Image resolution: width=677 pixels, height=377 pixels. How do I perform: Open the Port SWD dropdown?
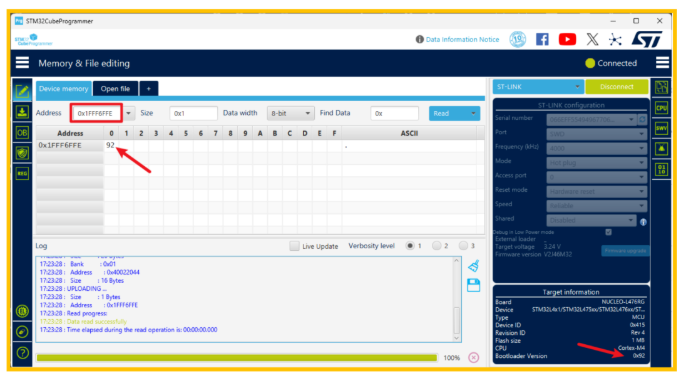click(x=596, y=134)
